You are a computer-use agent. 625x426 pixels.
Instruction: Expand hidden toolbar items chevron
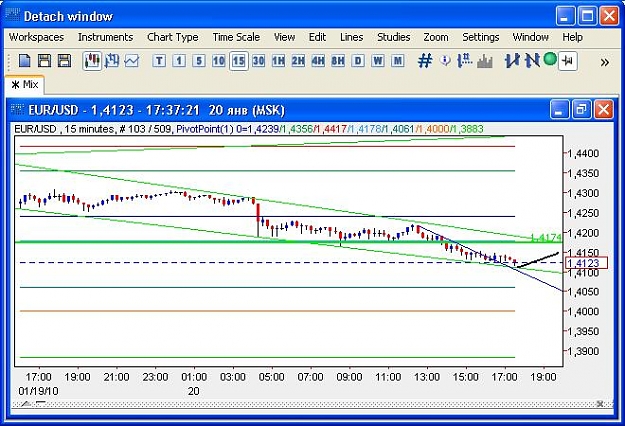[x=605, y=62]
